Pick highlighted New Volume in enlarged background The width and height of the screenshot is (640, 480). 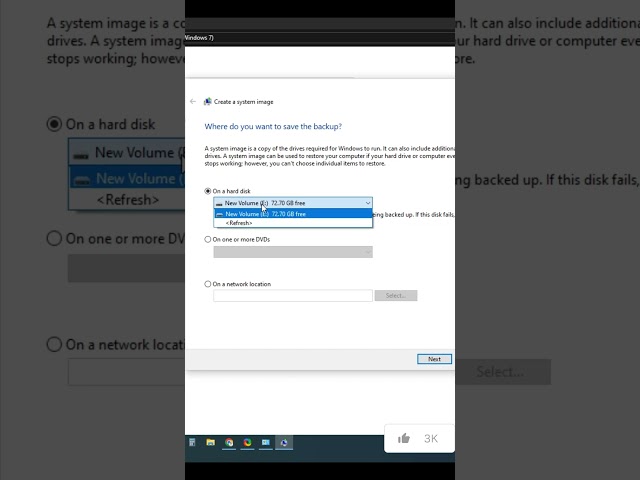click(127, 178)
